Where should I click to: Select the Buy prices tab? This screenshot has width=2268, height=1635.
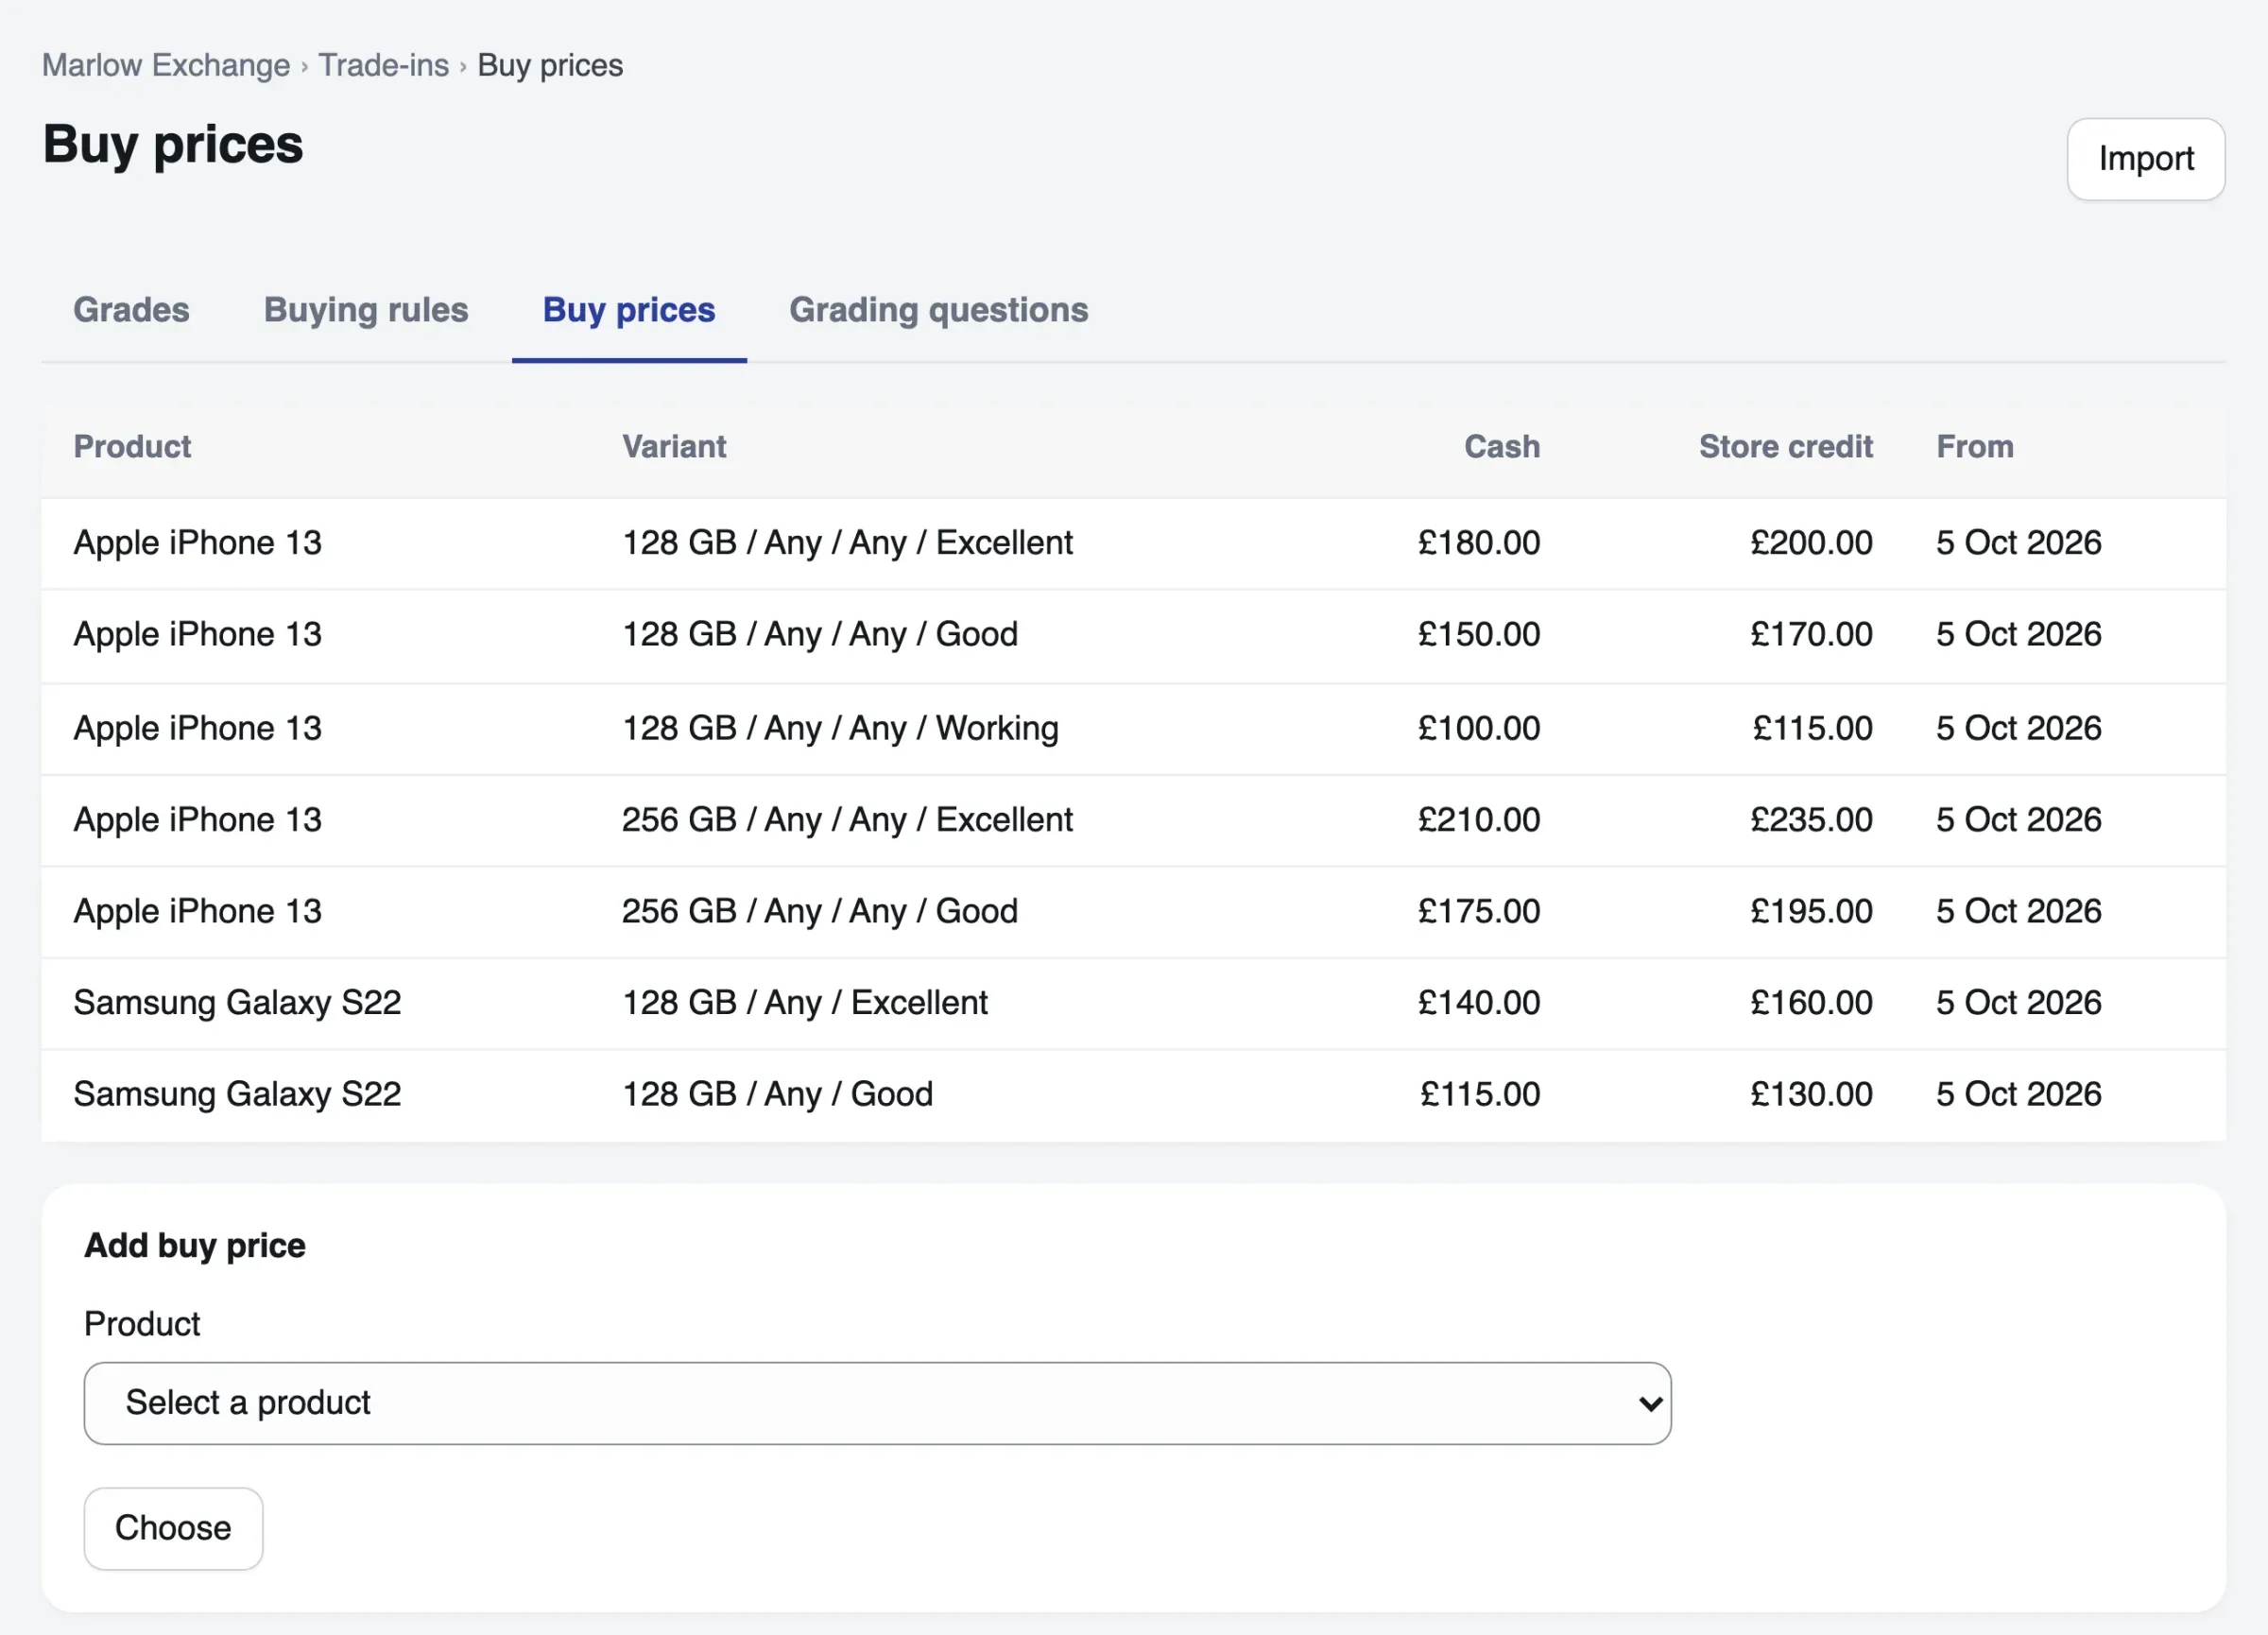pyautogui.click(x=629, y=310)
